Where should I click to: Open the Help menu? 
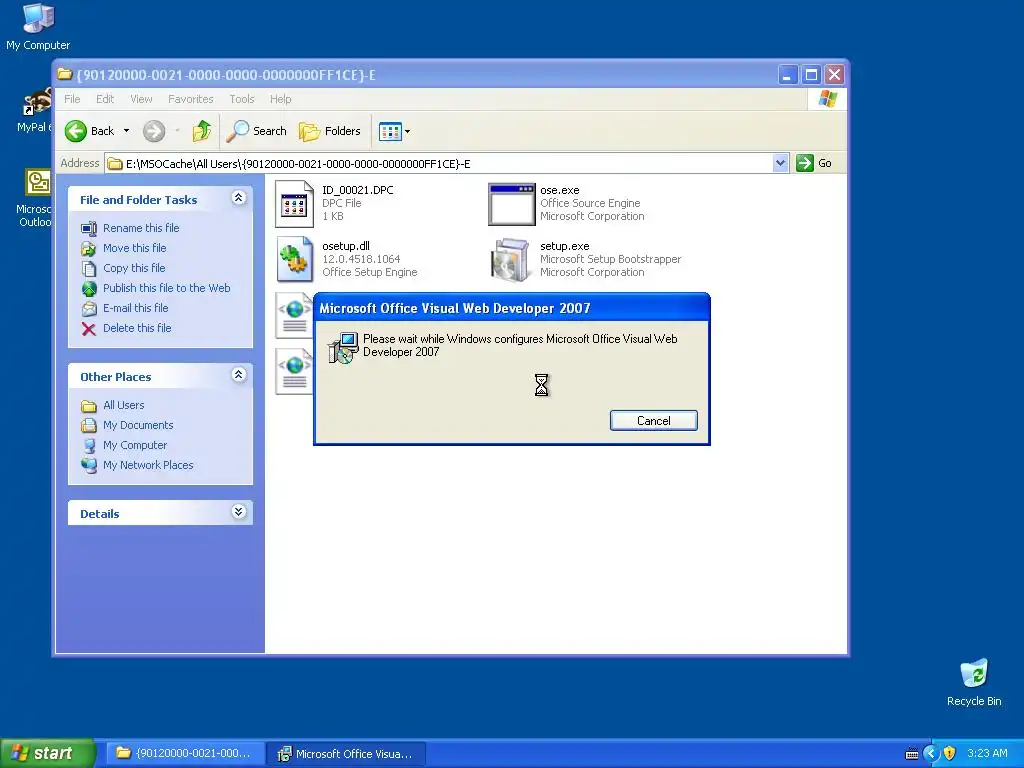click(x=280, y=99)
